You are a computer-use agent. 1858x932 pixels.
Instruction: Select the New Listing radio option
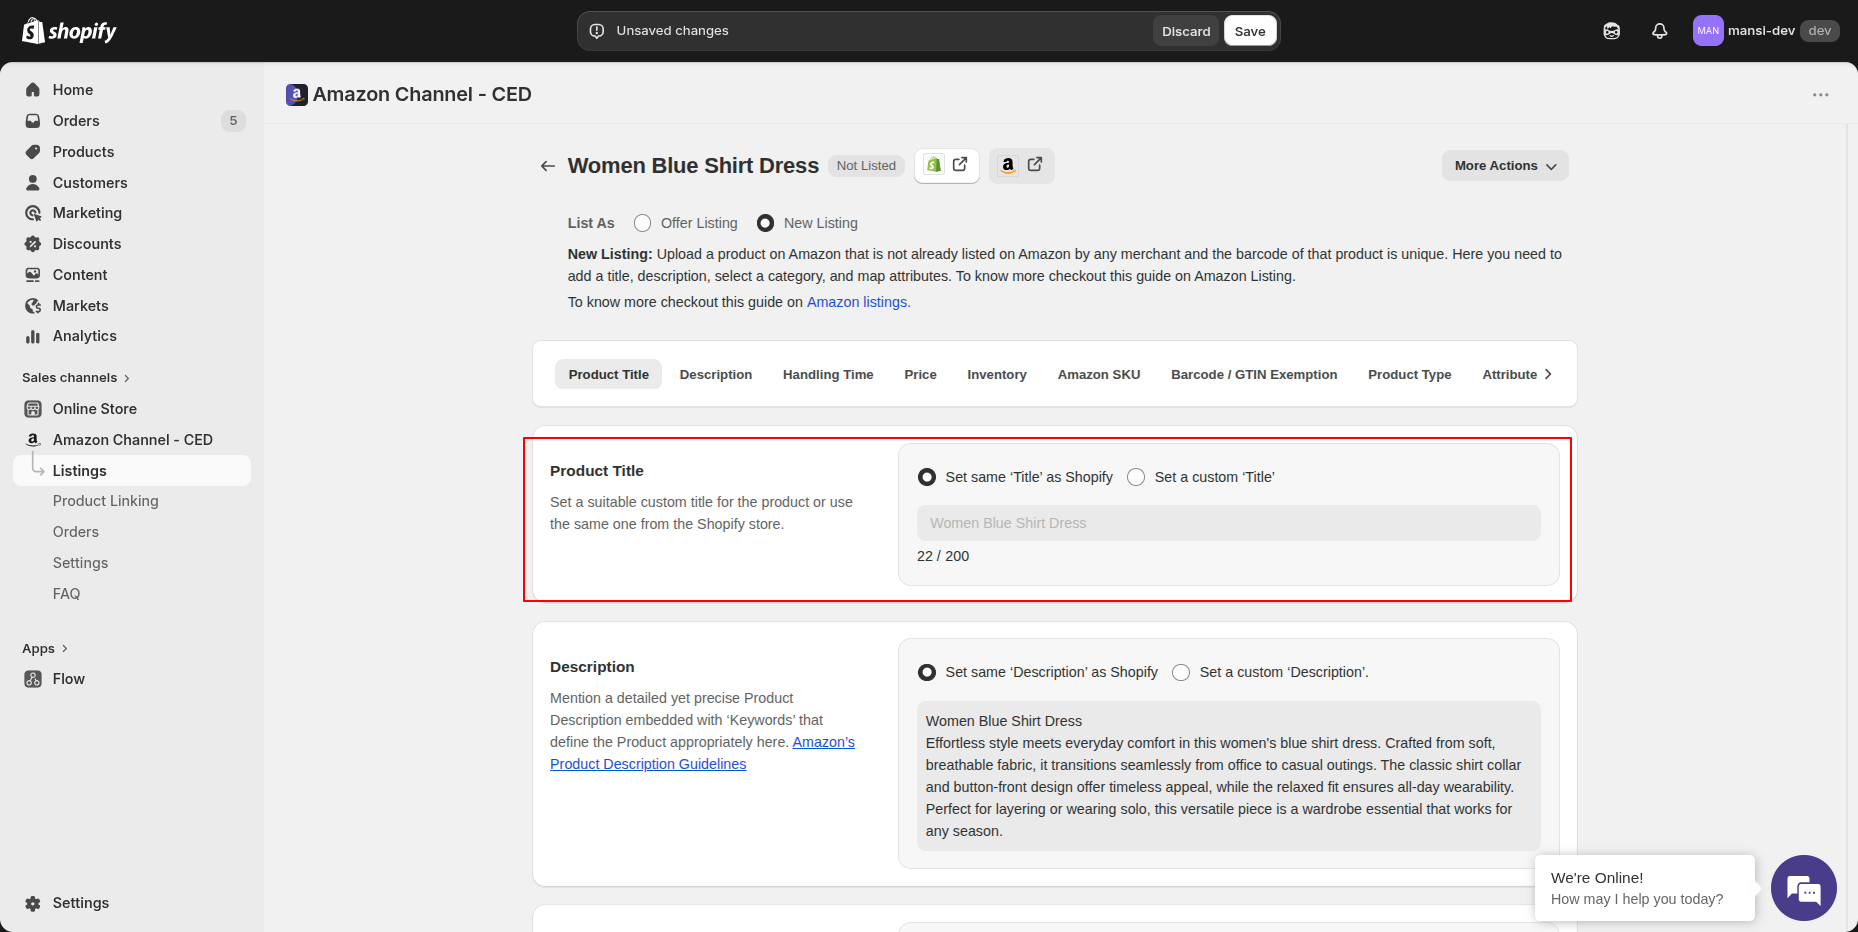[x=765, y=223]
